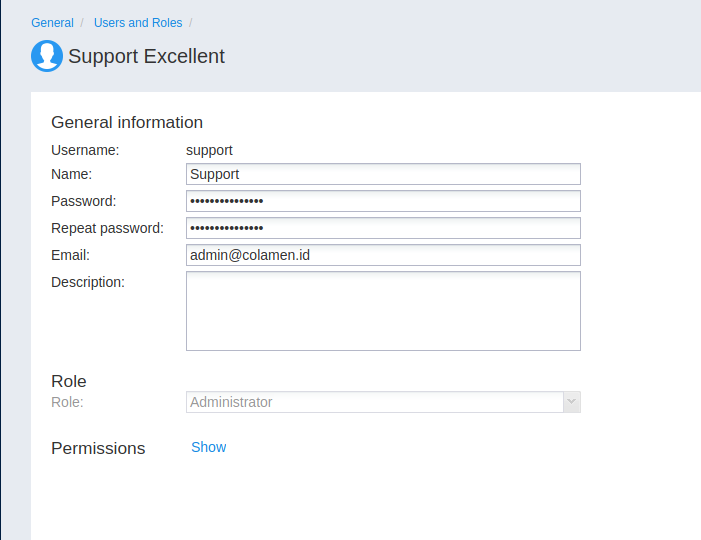Open the General breadcrumb link
The width and height of the screenshot is (701, 540).
coord(52,23)
